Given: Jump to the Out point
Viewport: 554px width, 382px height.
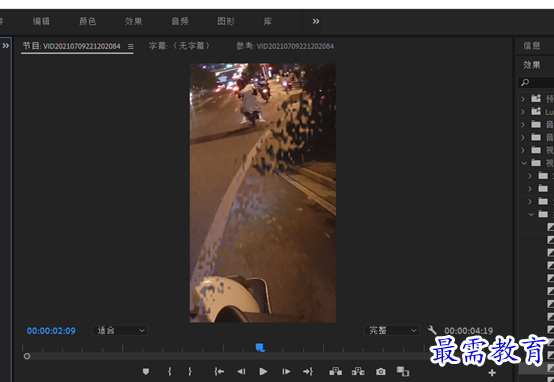Looking at the screenshot, I should (x=308, y=371).
